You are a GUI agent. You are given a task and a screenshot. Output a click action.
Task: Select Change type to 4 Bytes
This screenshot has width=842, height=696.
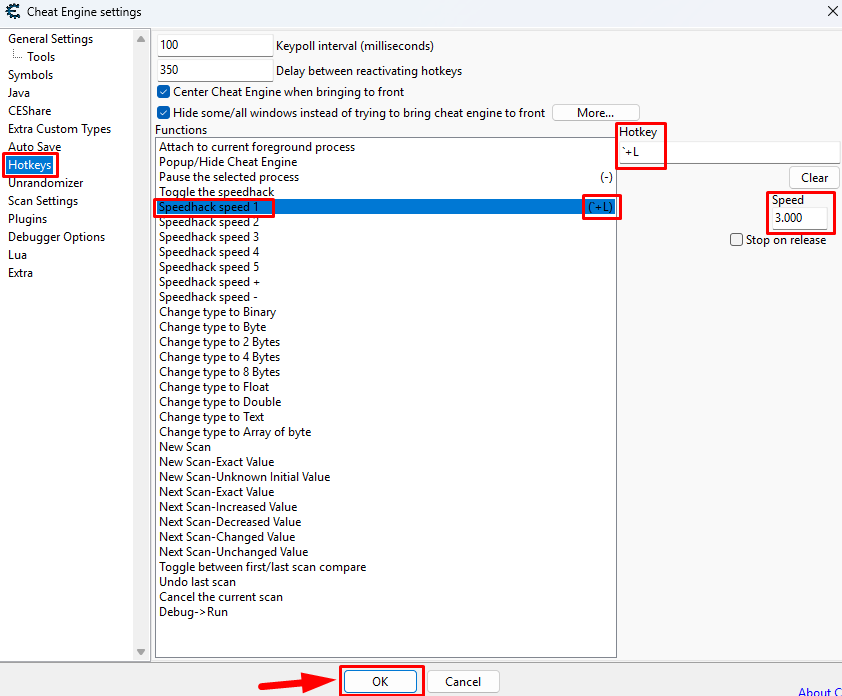pyautogui.click(x=386, y=357)
